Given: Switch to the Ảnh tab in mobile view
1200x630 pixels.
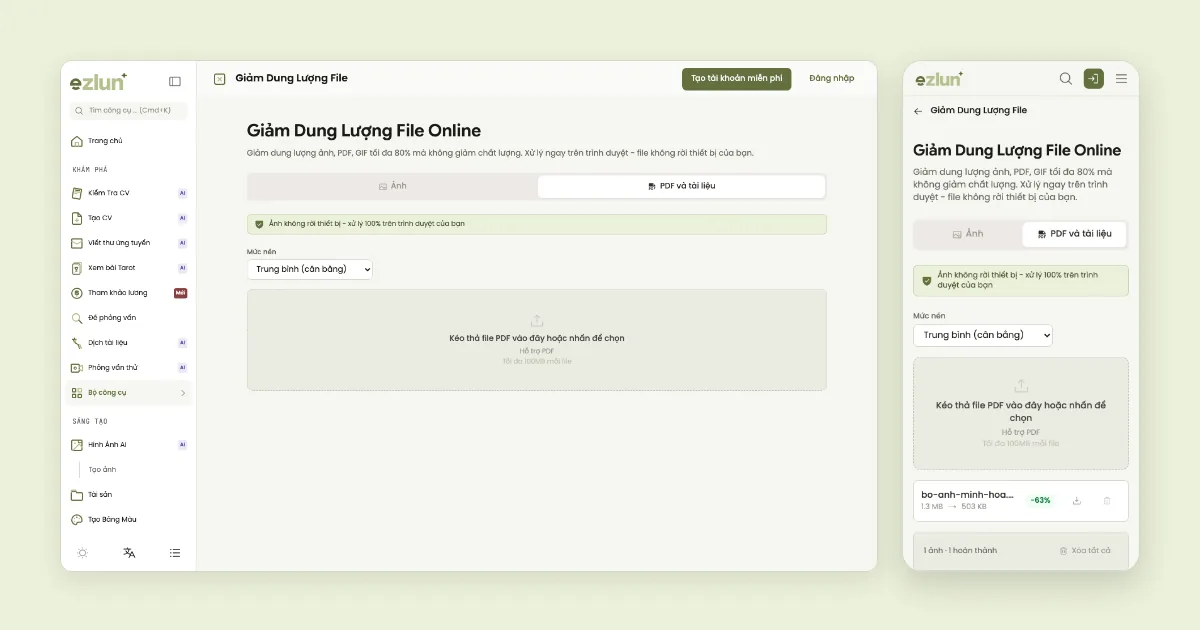Looking at the screenshot, I should 968,234.
